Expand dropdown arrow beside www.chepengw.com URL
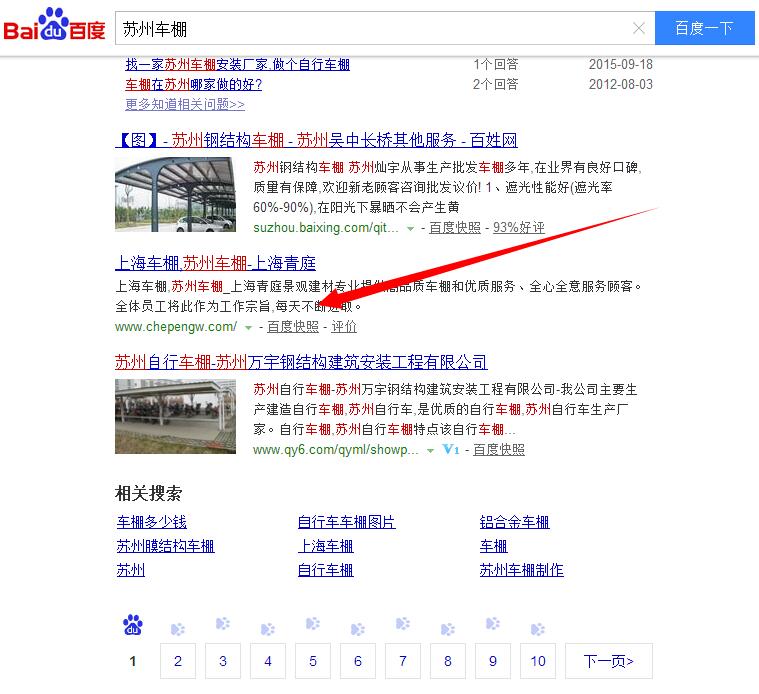This screenshot has height=694, width=759. click(248, 328)
